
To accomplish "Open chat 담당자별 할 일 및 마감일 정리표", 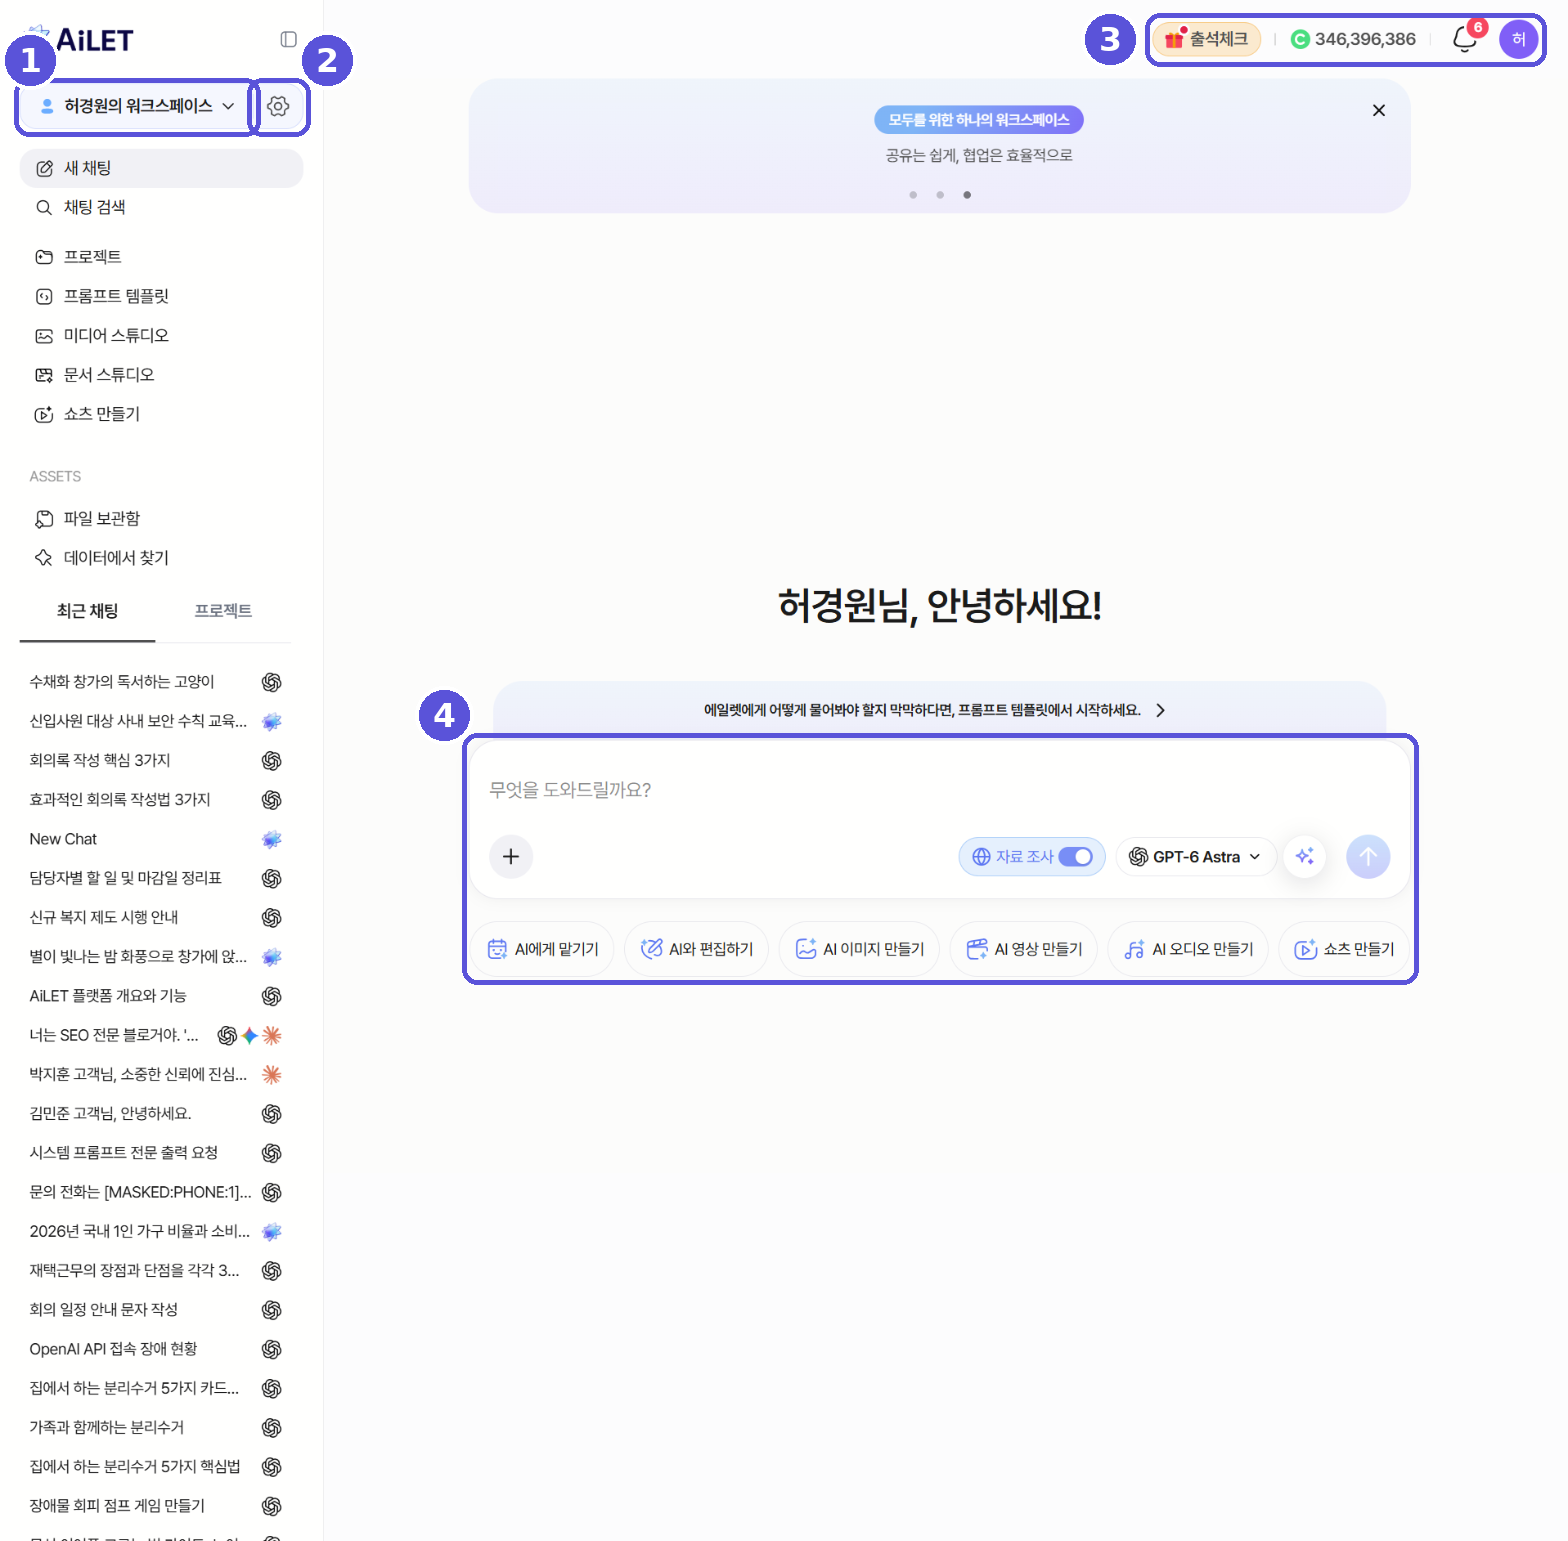I will [155, 878].
